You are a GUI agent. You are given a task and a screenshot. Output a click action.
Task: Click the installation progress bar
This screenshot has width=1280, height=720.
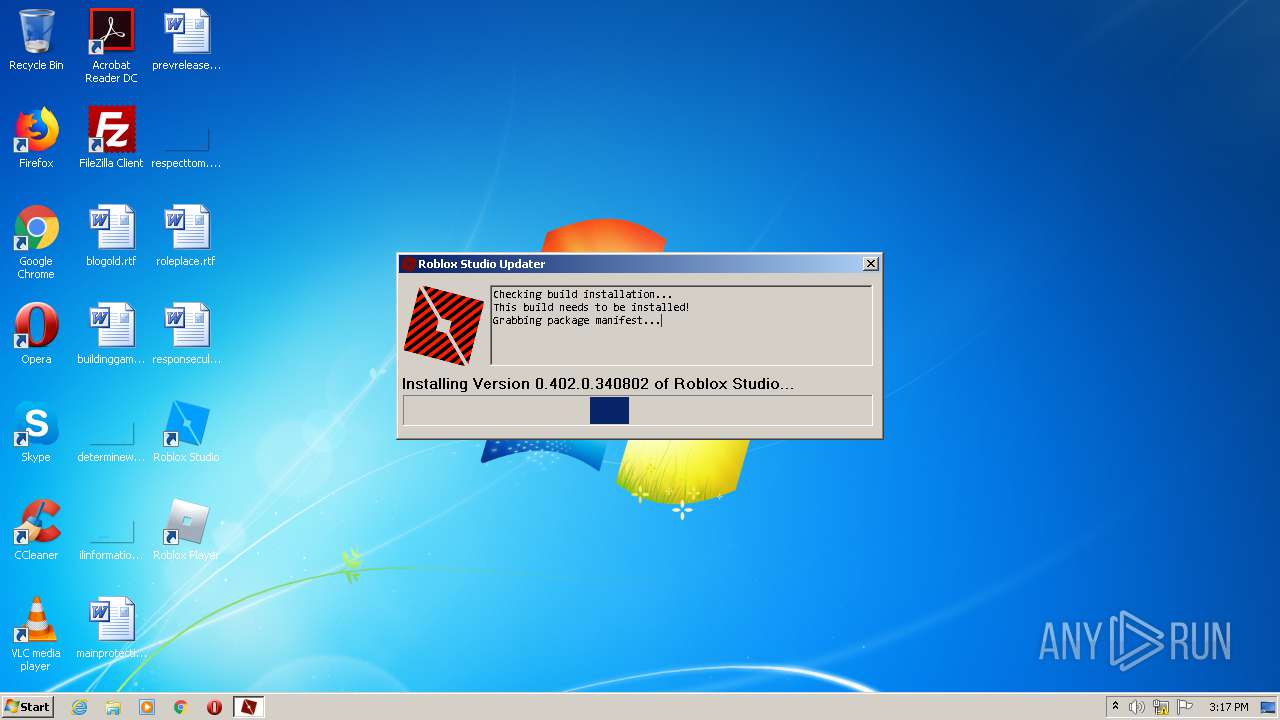(x=638, y=410)
